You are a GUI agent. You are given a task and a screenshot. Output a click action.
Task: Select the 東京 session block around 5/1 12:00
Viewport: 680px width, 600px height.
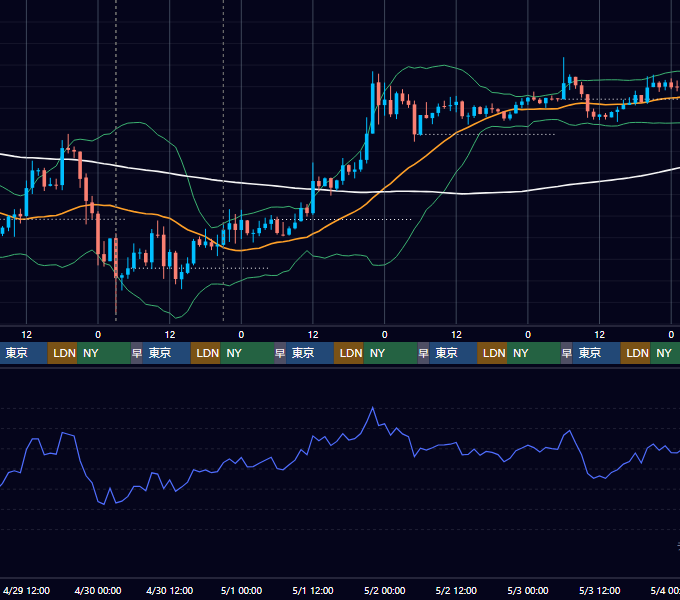coord(310,353)
